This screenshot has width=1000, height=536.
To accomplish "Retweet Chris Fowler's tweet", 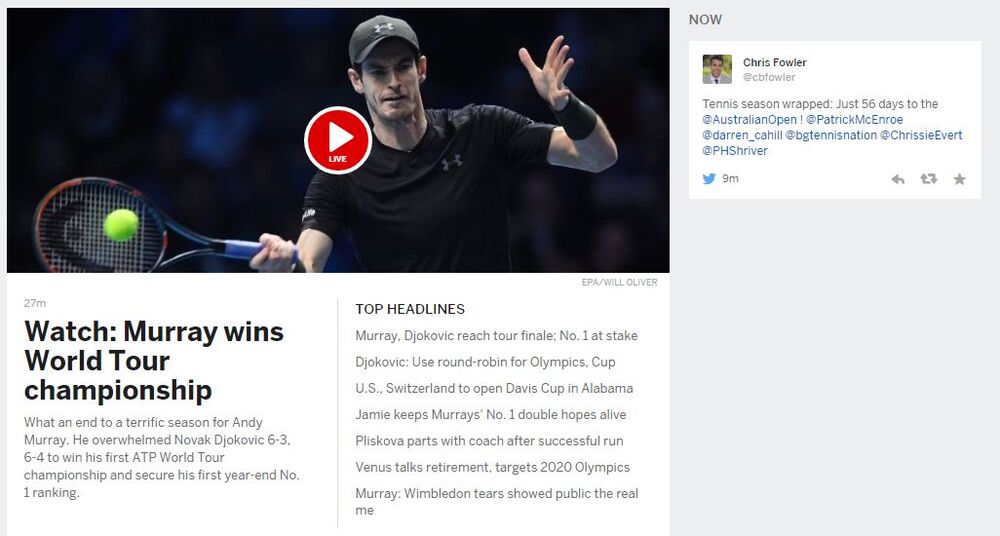I will pyautogui.click(x=929, y=179).
